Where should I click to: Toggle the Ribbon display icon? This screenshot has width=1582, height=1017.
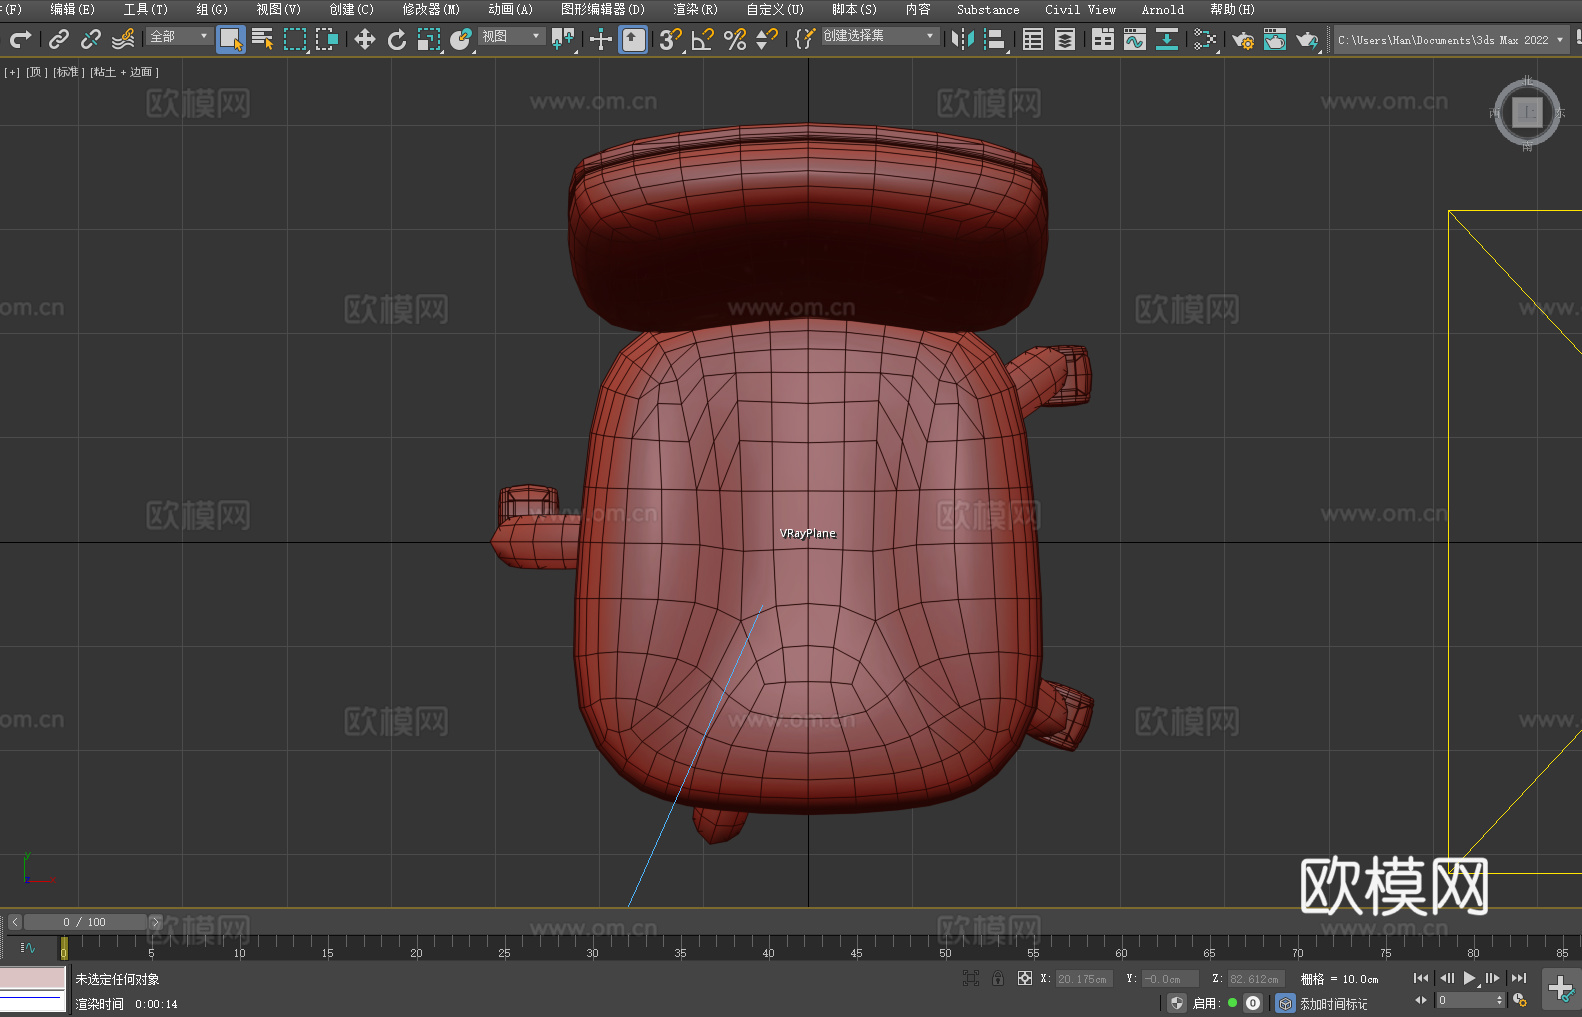(1103, 39)
